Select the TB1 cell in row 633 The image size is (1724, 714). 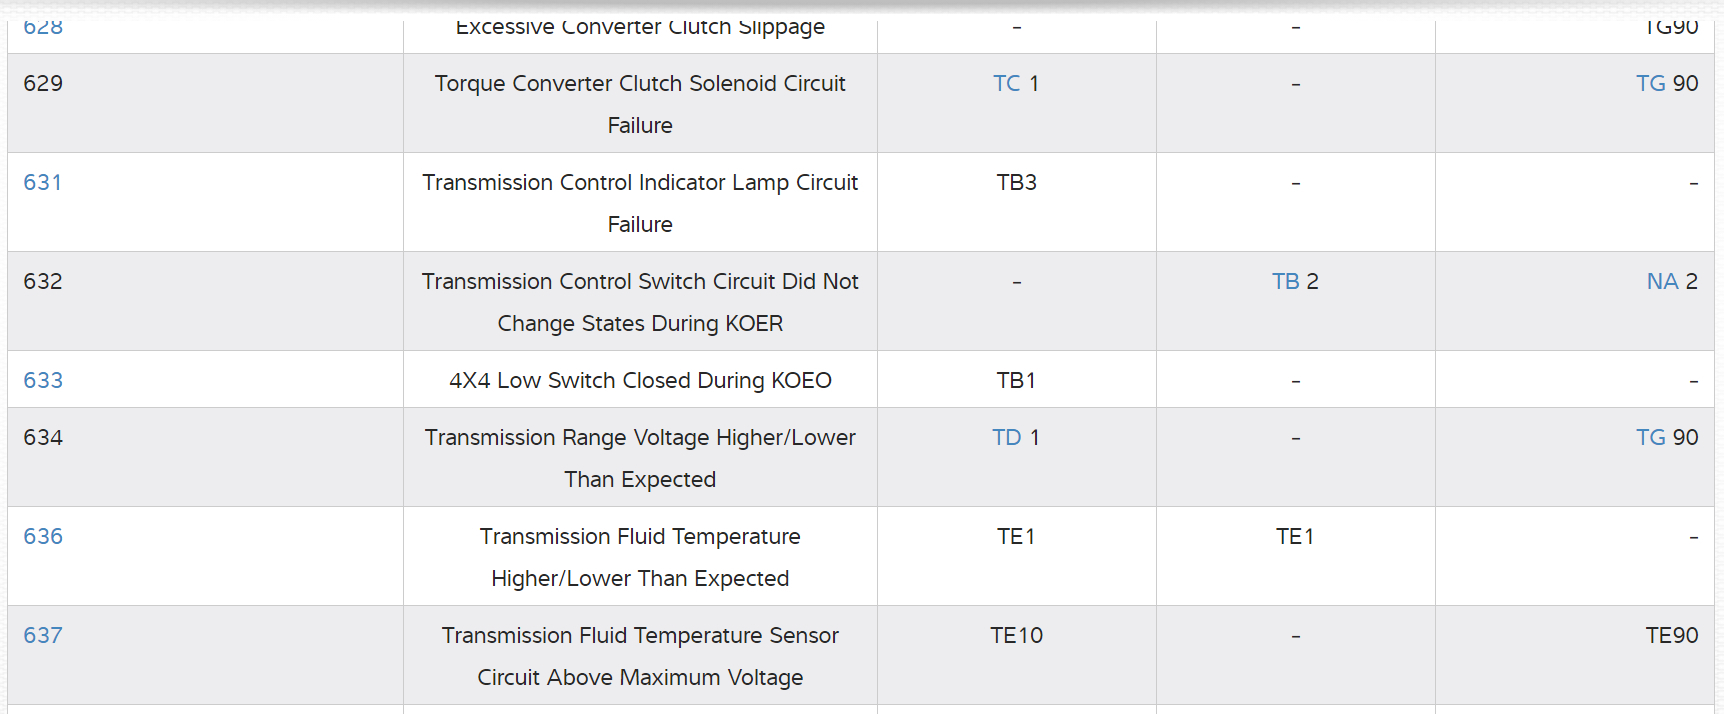pos(1016,380)
